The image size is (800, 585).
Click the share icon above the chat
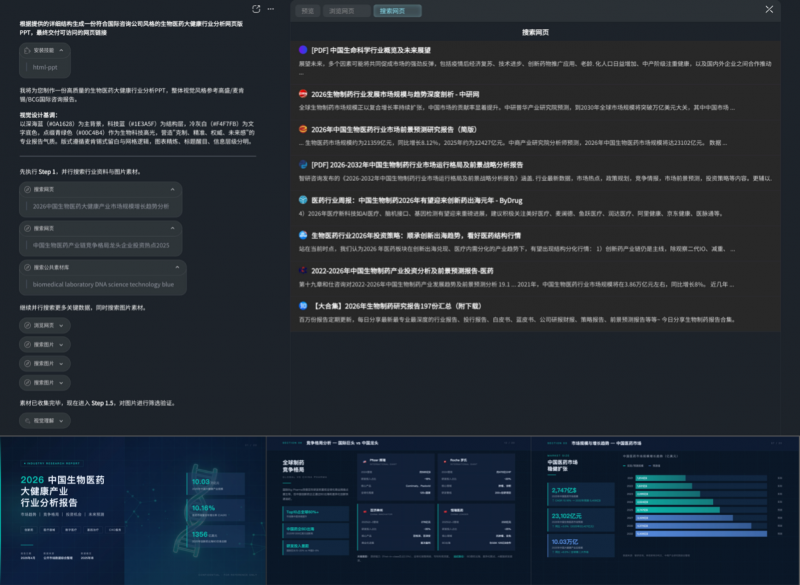pyautogui.click(x=257, y=9)
